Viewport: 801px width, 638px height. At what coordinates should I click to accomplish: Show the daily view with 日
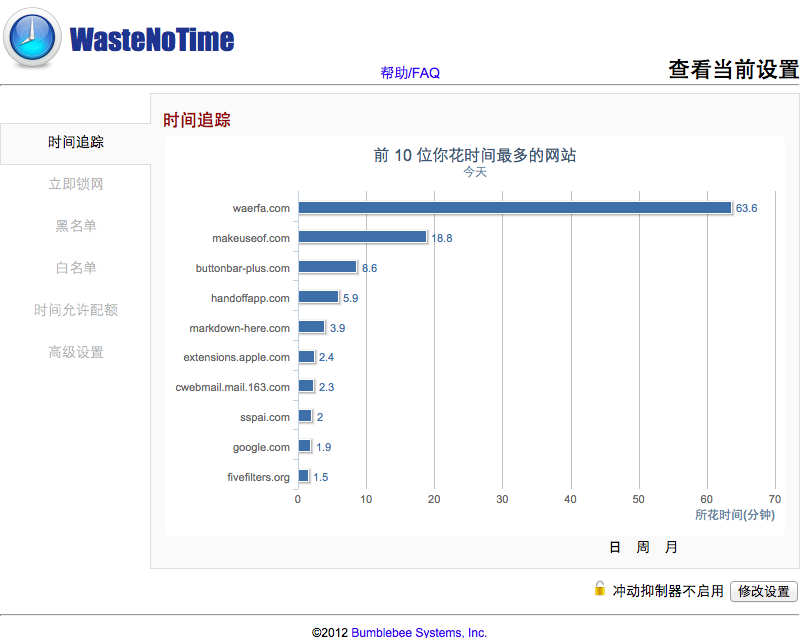pyautogui.click(x=615, y=548)
